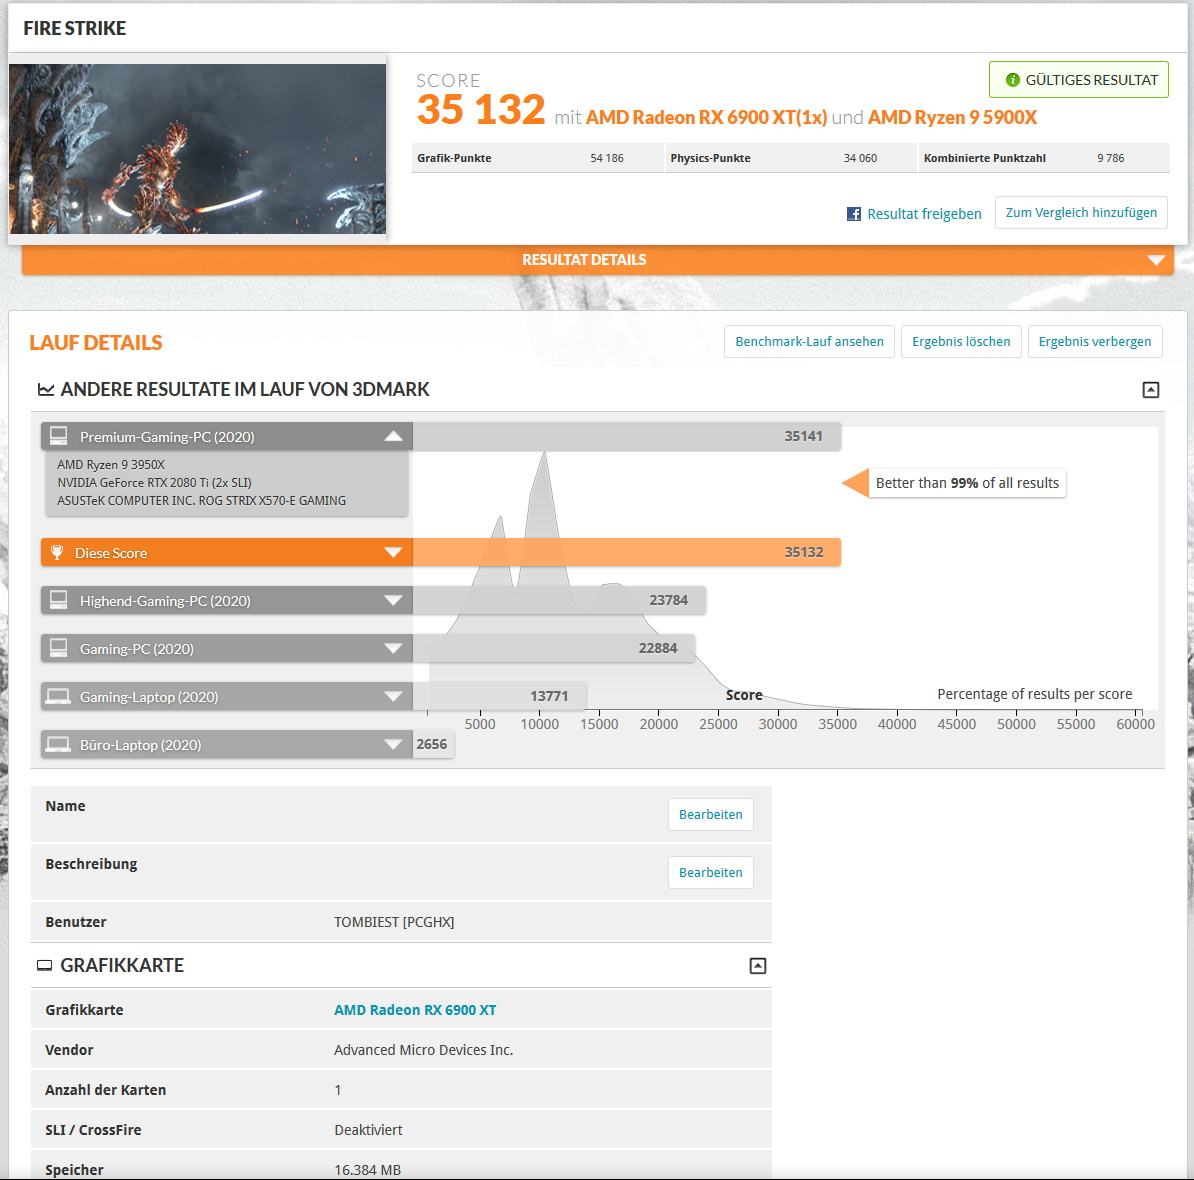Viewport: 1194px width, 1180px height.
Task: Click the chart icon beside Andere Resultate heading
Action: coord(46,390)
